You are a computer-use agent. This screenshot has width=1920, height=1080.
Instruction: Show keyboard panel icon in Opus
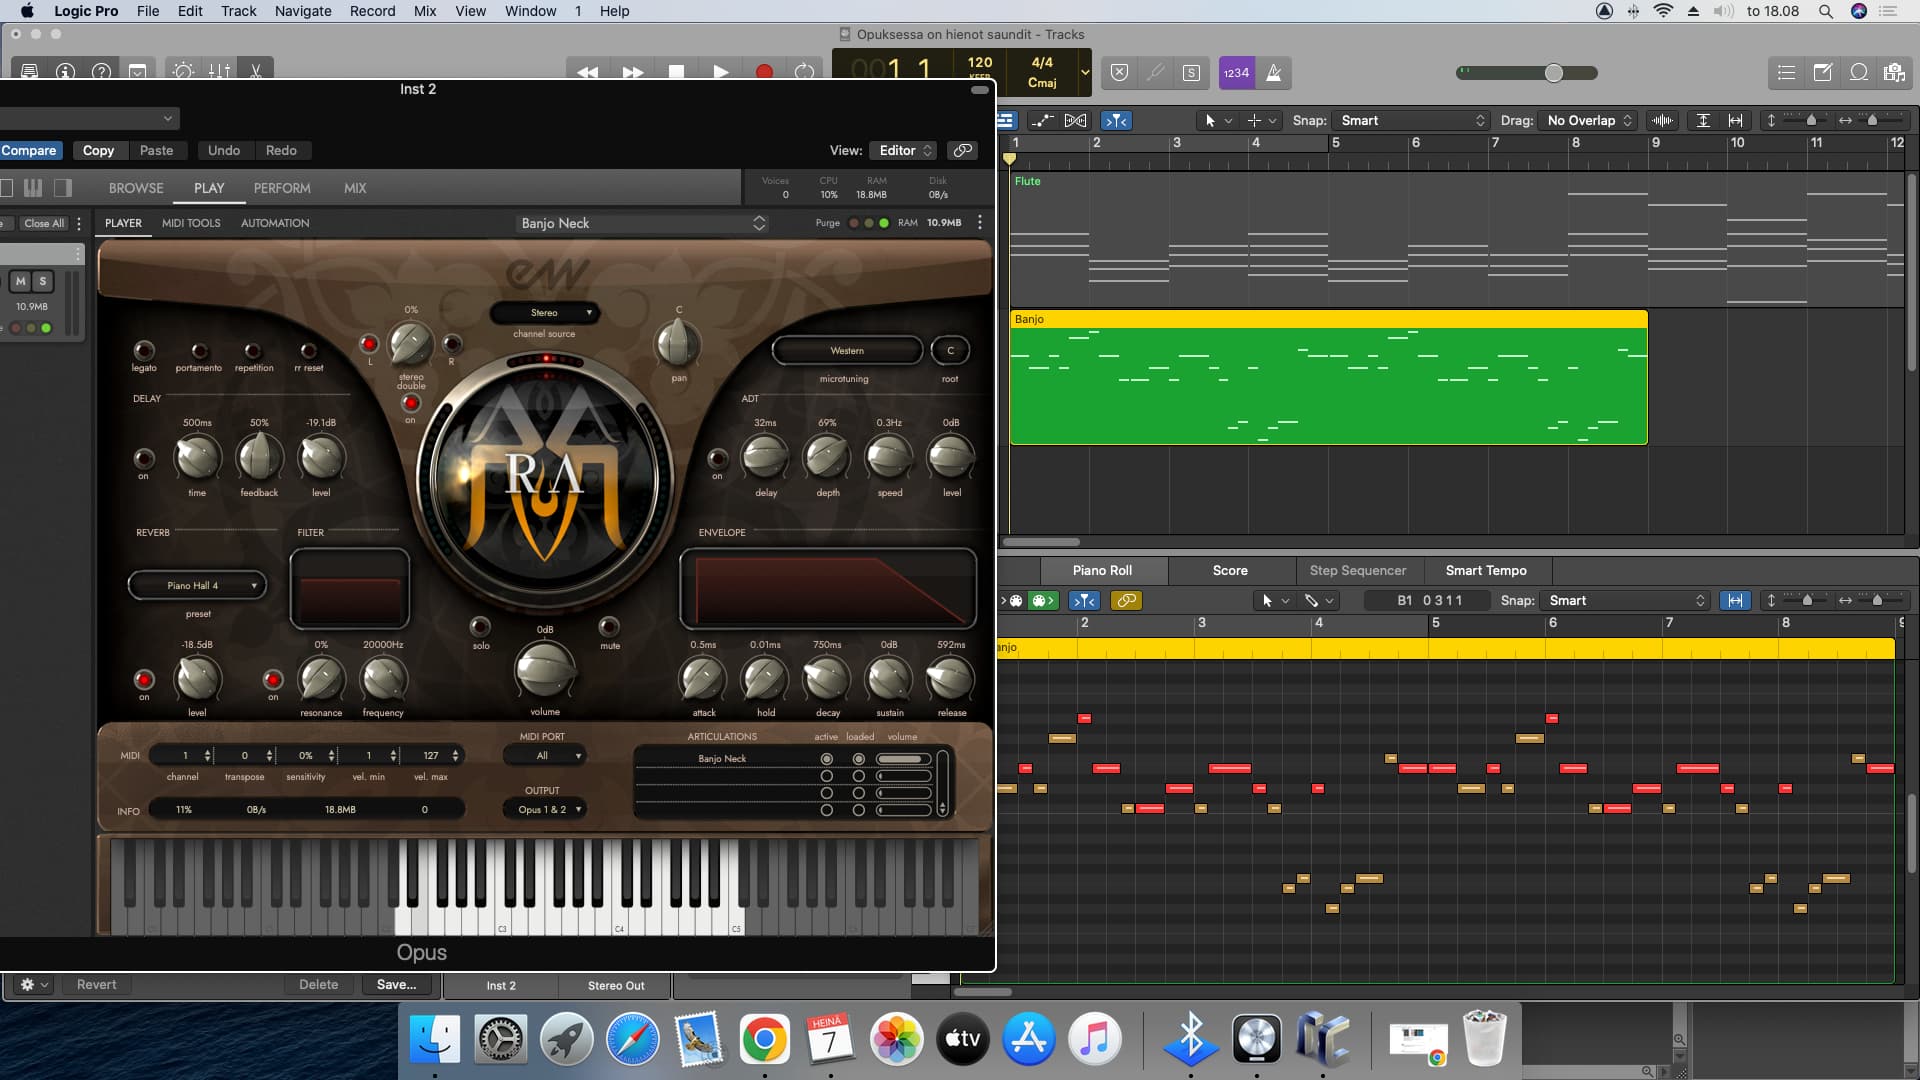coord(33,188)
